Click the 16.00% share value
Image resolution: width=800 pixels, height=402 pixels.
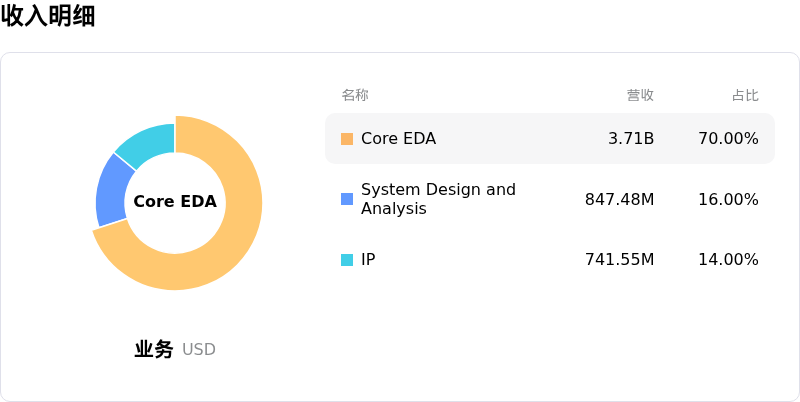coord(728,199)
